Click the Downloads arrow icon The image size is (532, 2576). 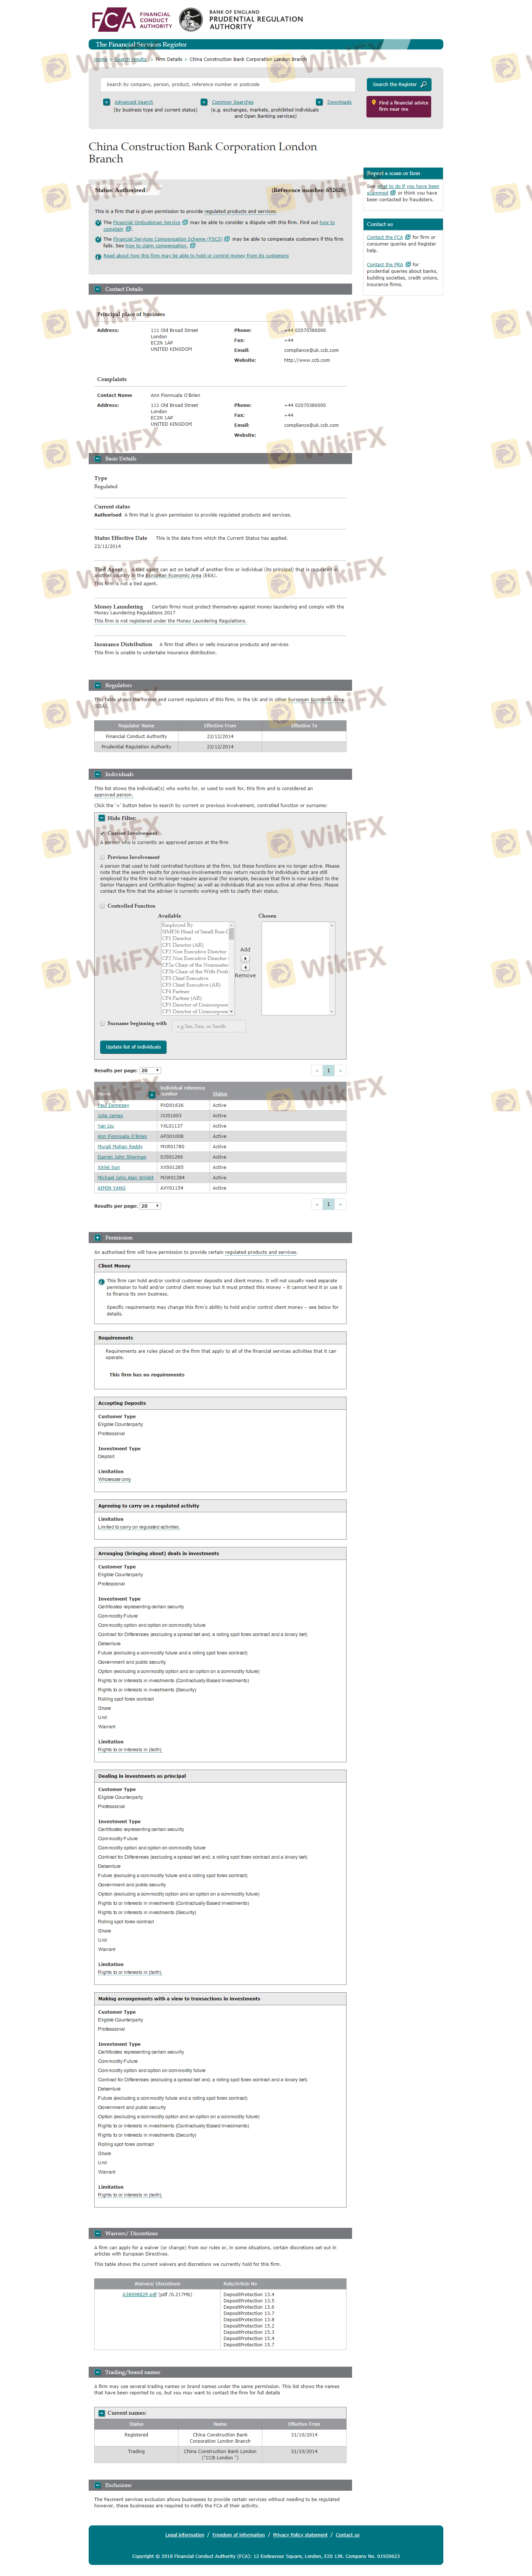[x=319, y=102]
